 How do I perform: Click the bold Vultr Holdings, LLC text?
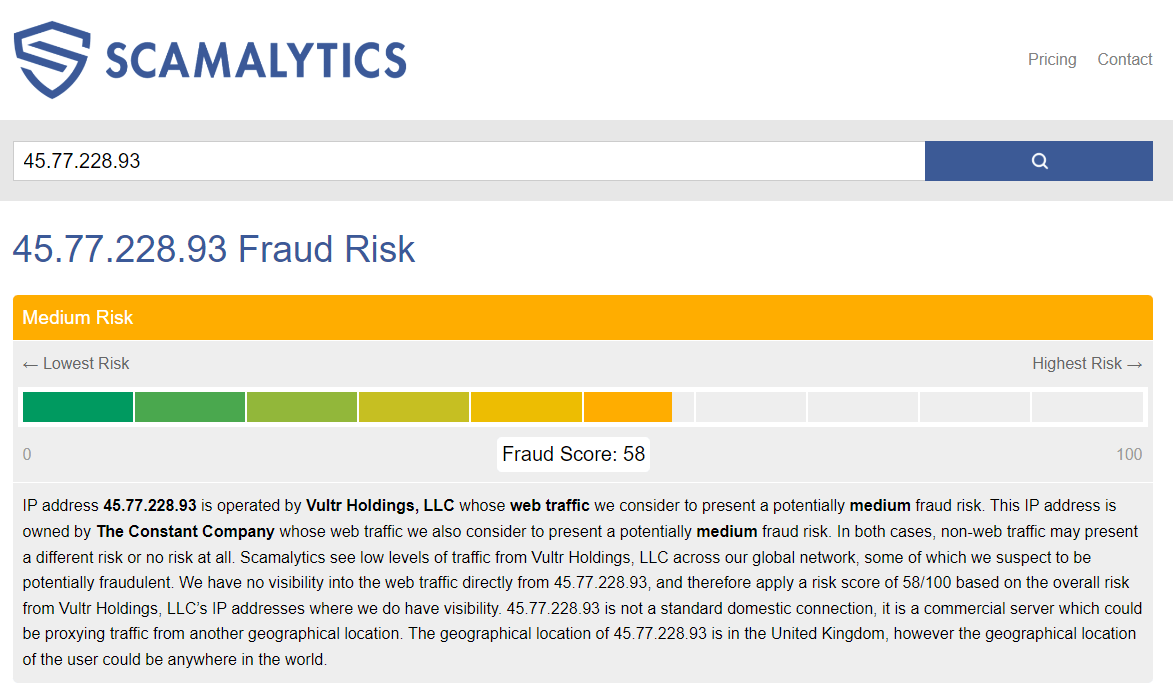pyautogui.click(x=380, y=506)
